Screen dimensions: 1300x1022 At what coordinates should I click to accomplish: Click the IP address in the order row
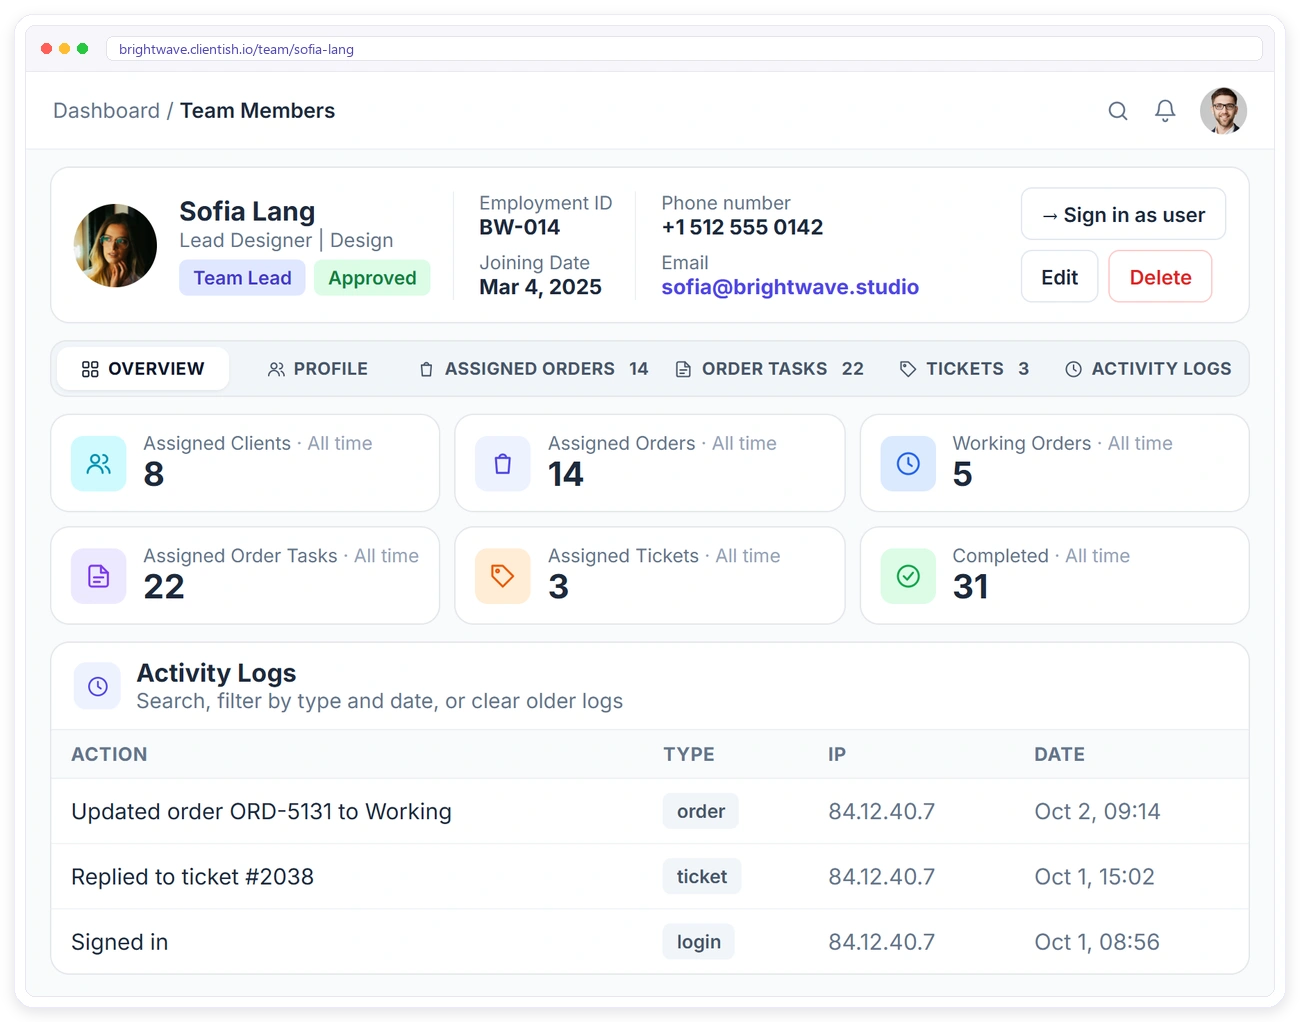coord(881,811)
